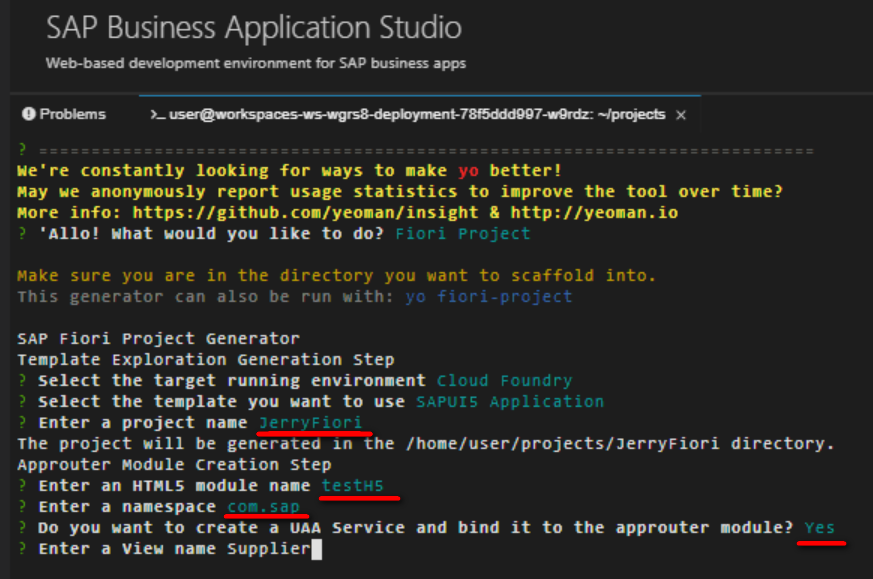Open the github.com/yeoman/insight link
The width and height of the screenshot is (873, 579).
click(305, 213)
